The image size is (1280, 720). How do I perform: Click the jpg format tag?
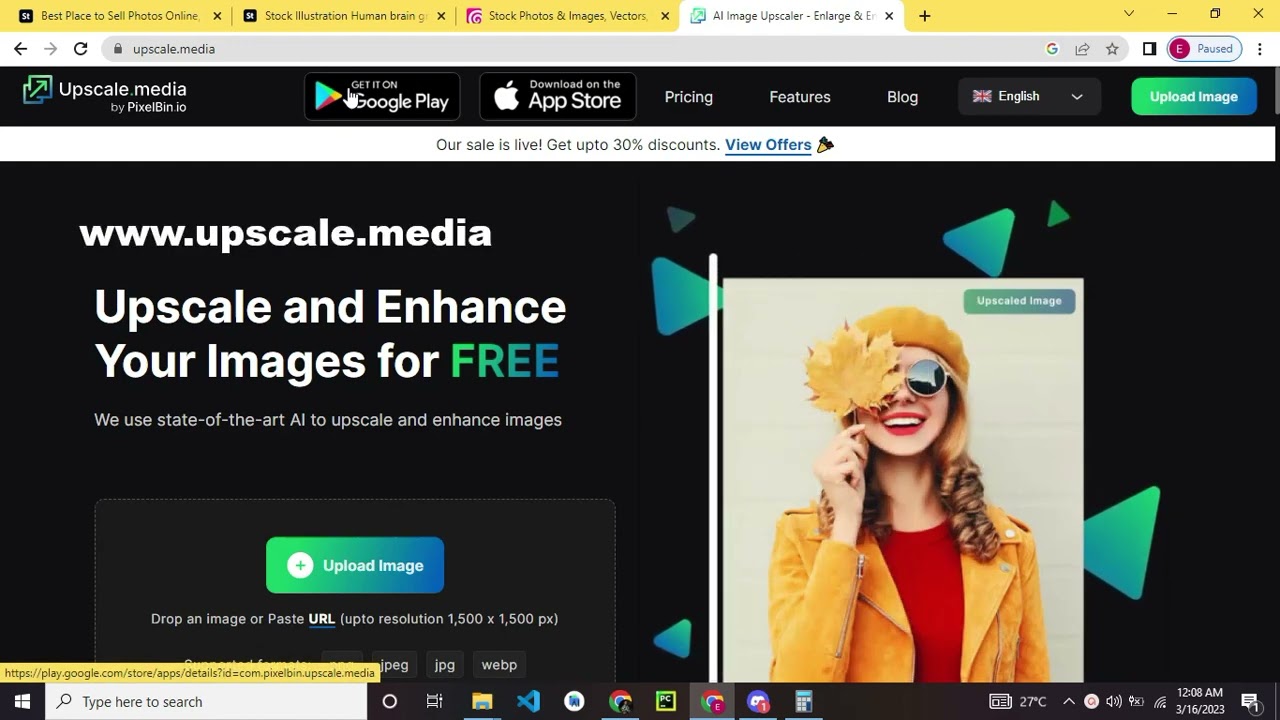(x=445, y=665)
